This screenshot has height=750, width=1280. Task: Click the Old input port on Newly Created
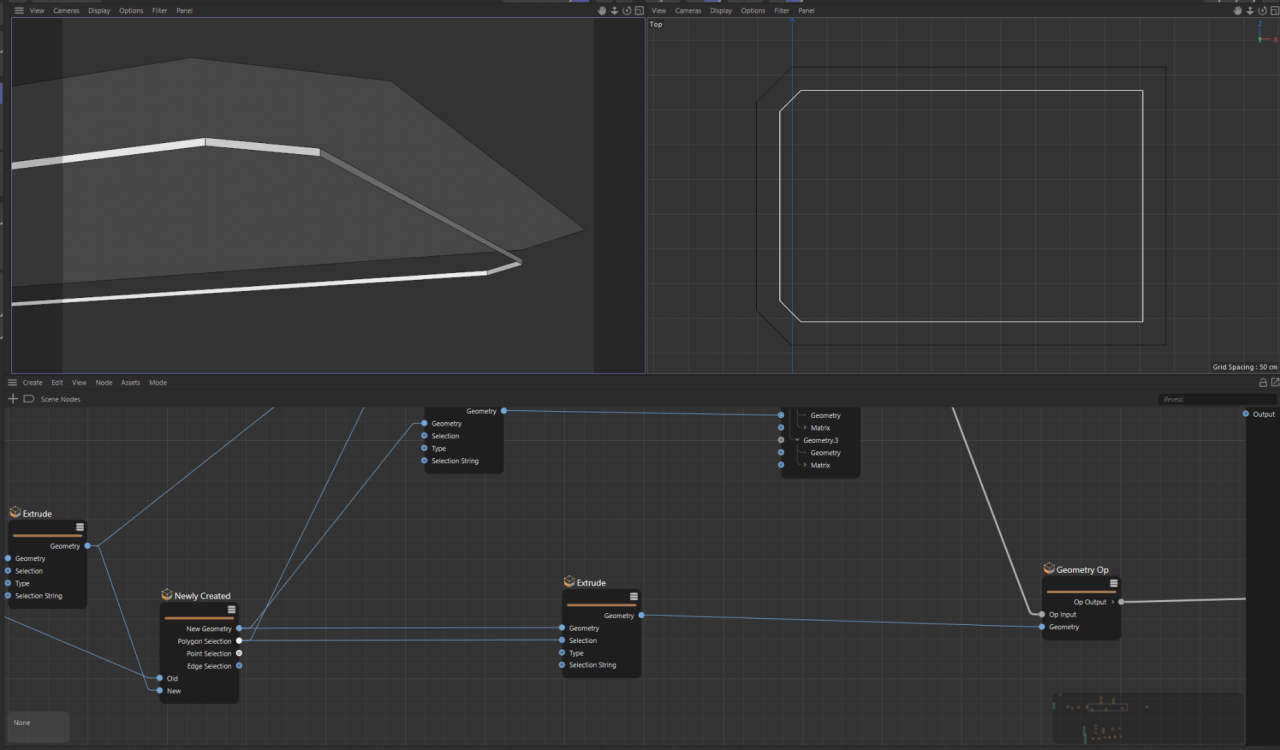point(159,678)
